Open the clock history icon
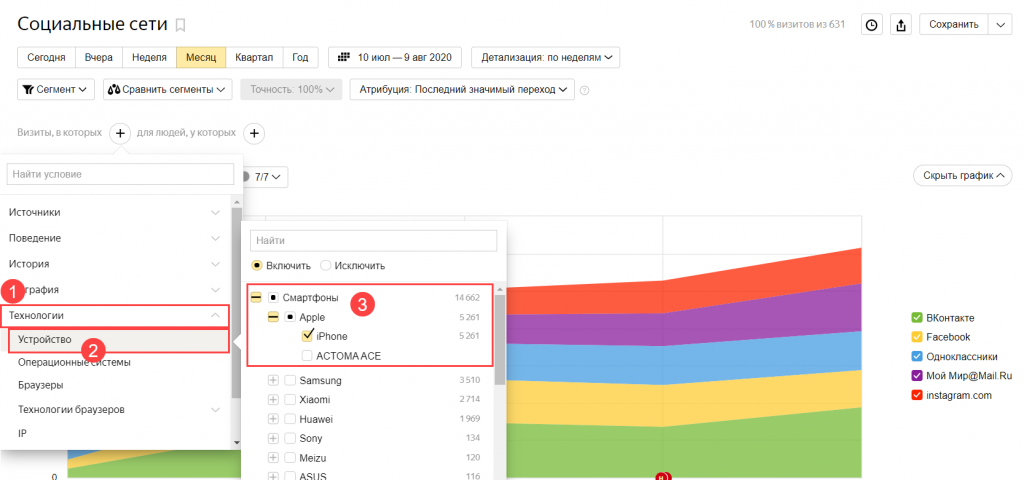1024x480 pixels. (x=872, y=25)
